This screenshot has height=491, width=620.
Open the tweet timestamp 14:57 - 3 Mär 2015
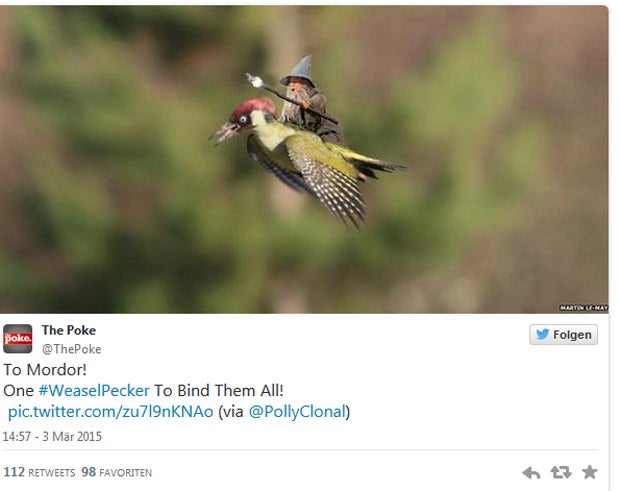(52, 436)
